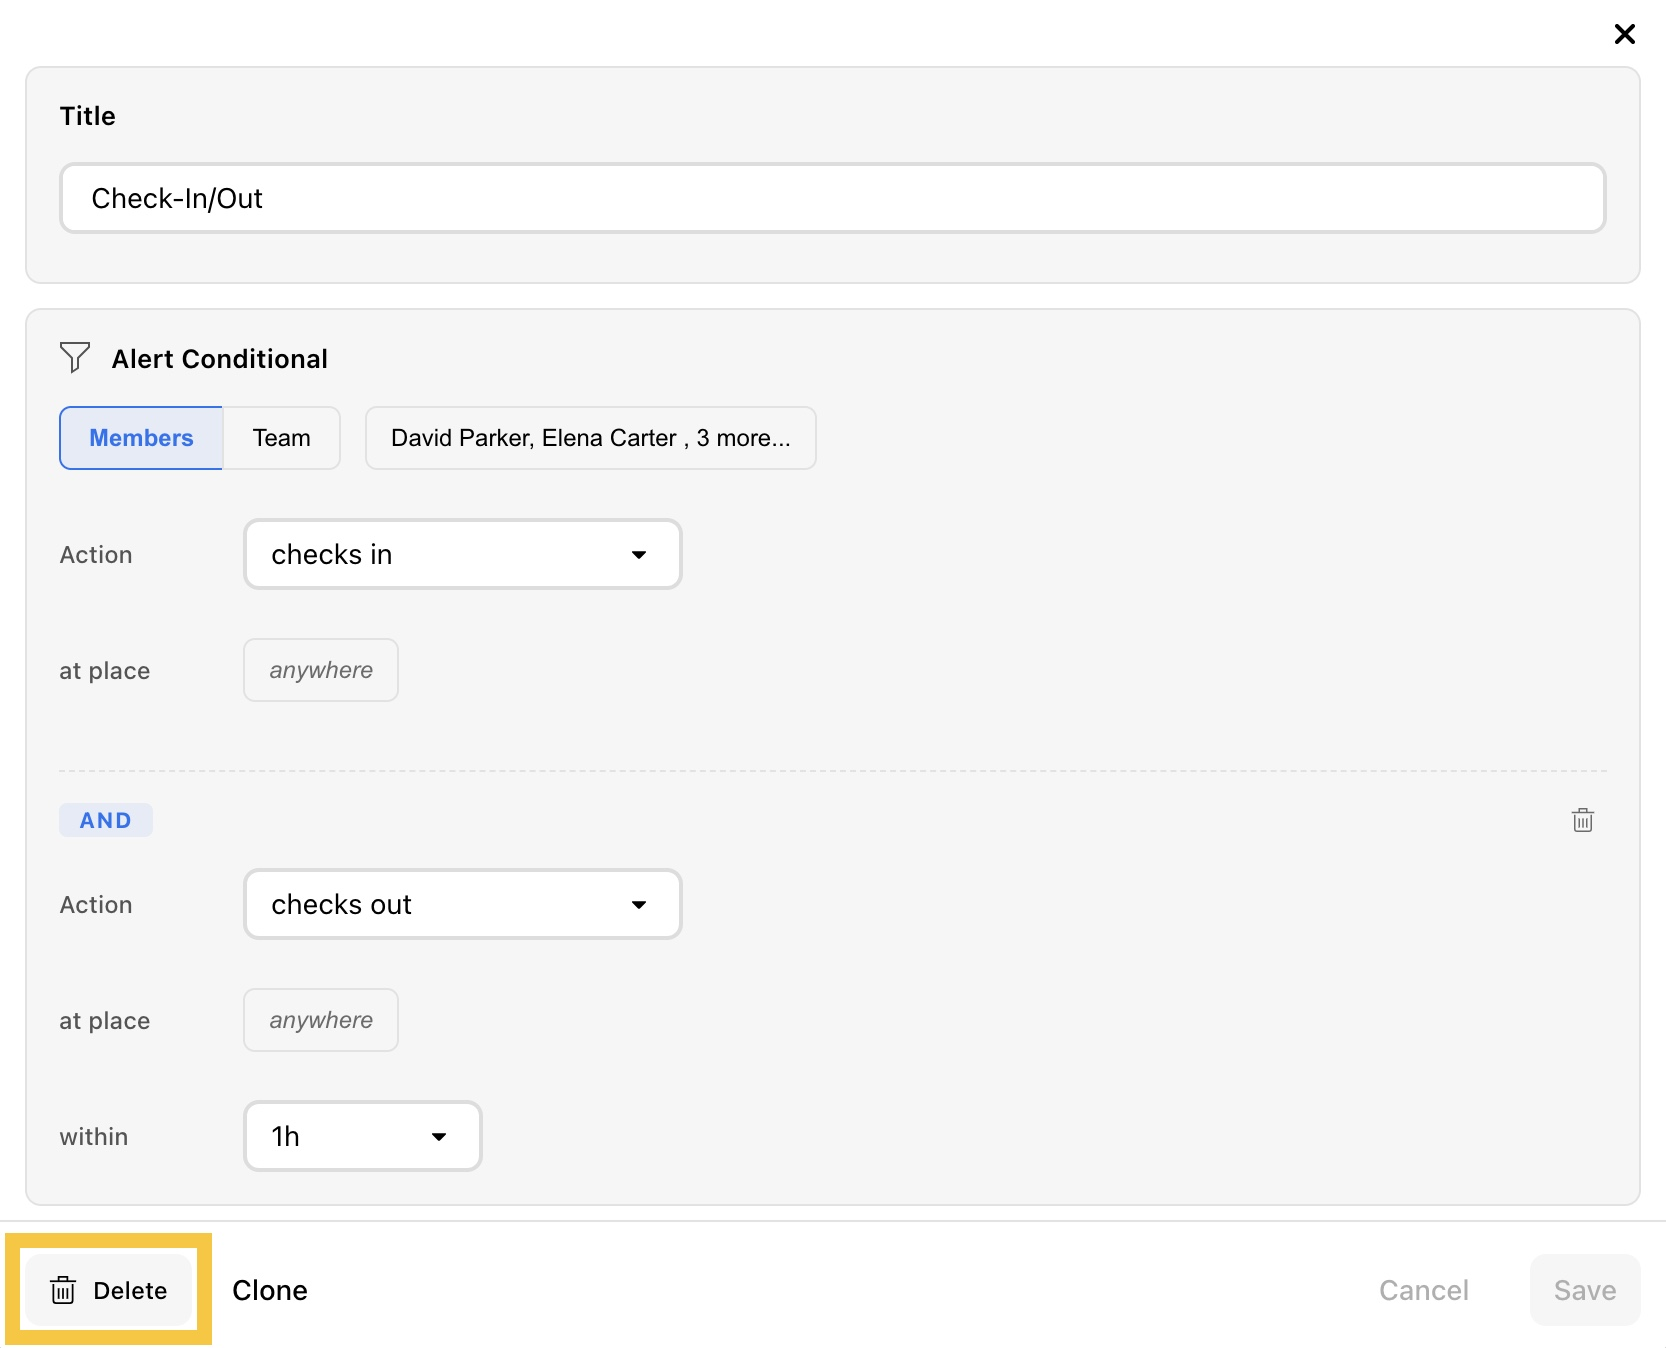Click the caret arrow of checks in dropdown
This screenshot has height=1348, width=1666.
pos(639,555)
